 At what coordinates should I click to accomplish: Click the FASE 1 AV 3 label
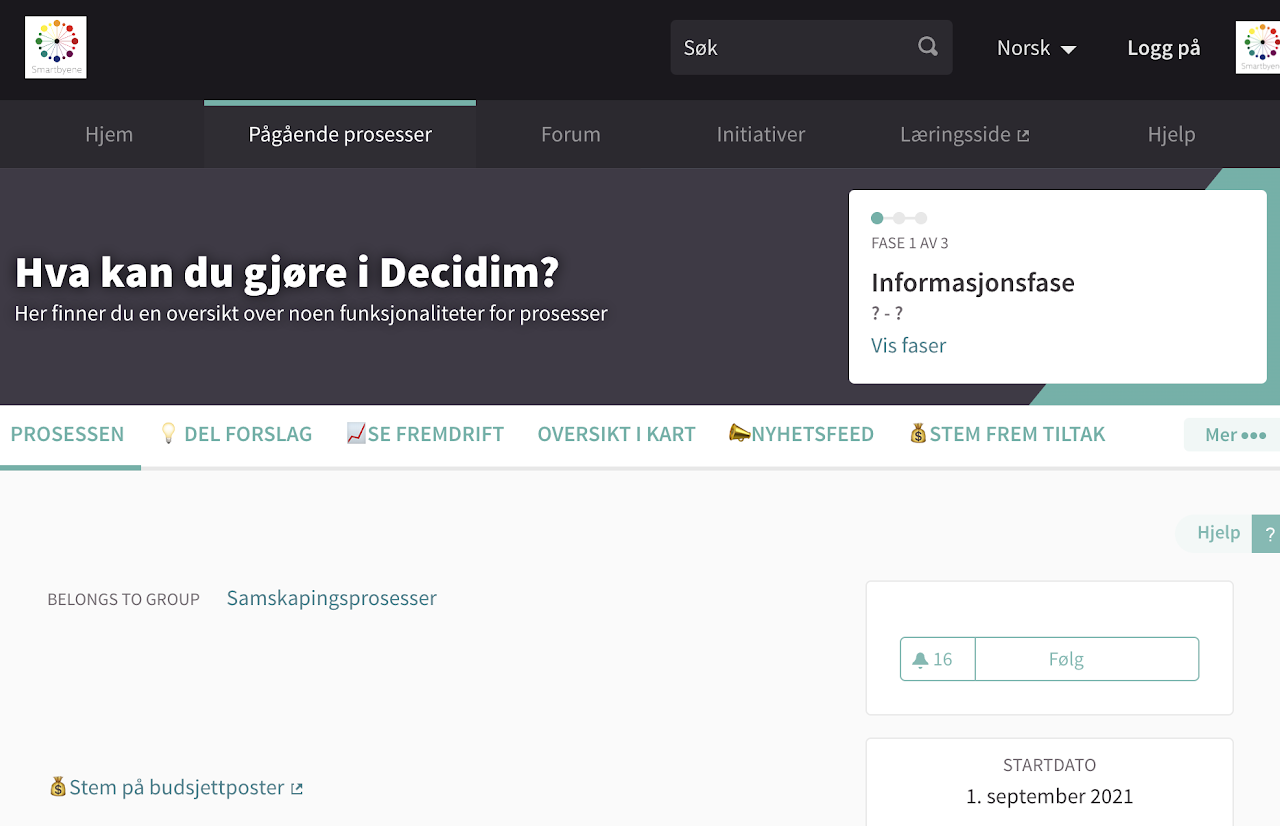point(910,243)
